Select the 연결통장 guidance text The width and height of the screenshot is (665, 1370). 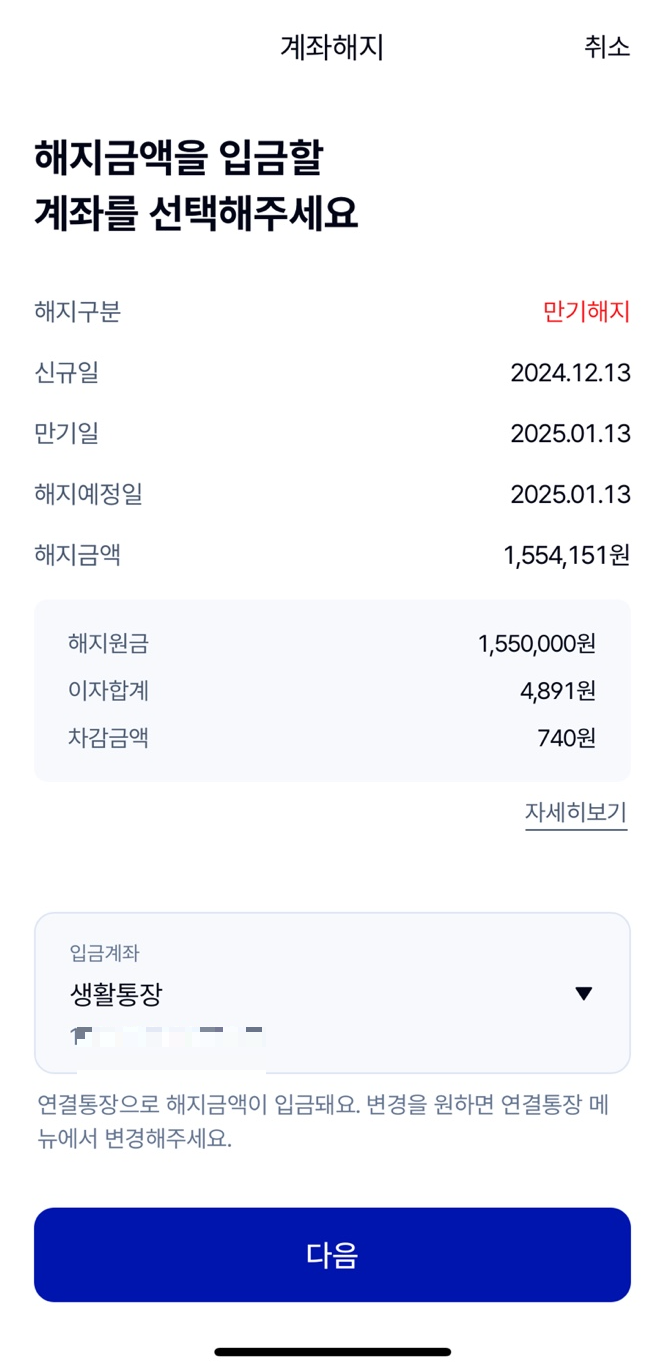pyautogui.click(x=330, y=1117)
